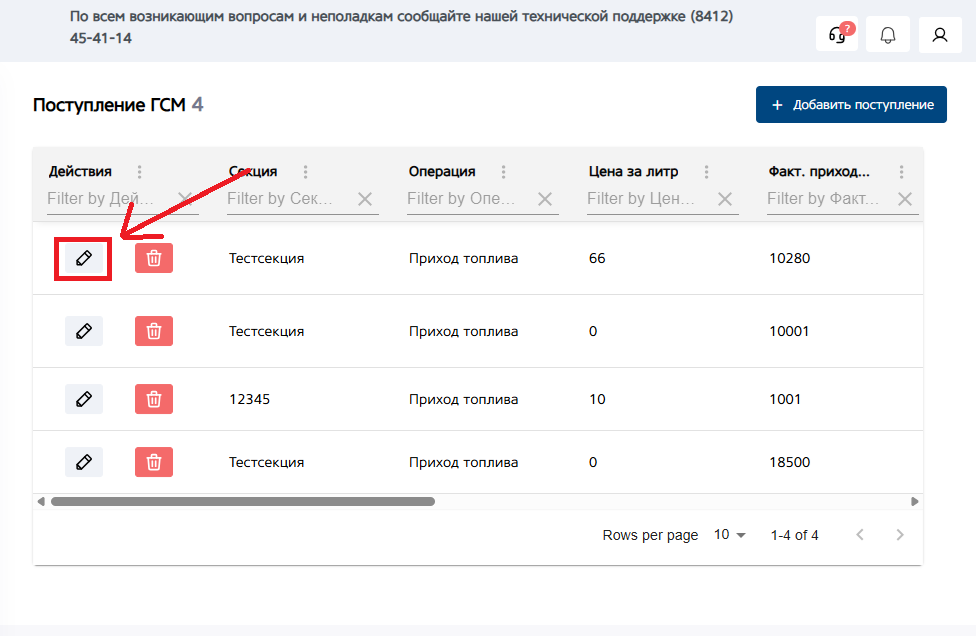976x636 pixels.
Task: Delete the row with section 12345
Action: point(154,399)
